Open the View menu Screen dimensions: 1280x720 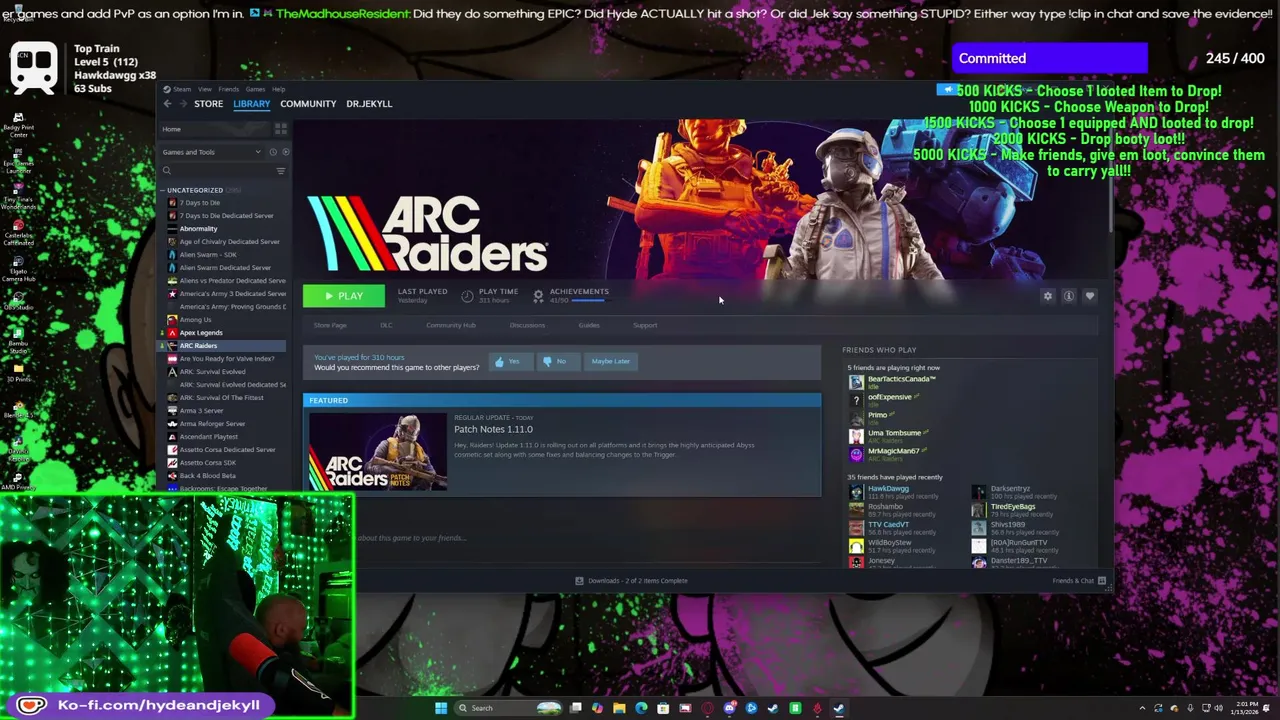[205, 89]
